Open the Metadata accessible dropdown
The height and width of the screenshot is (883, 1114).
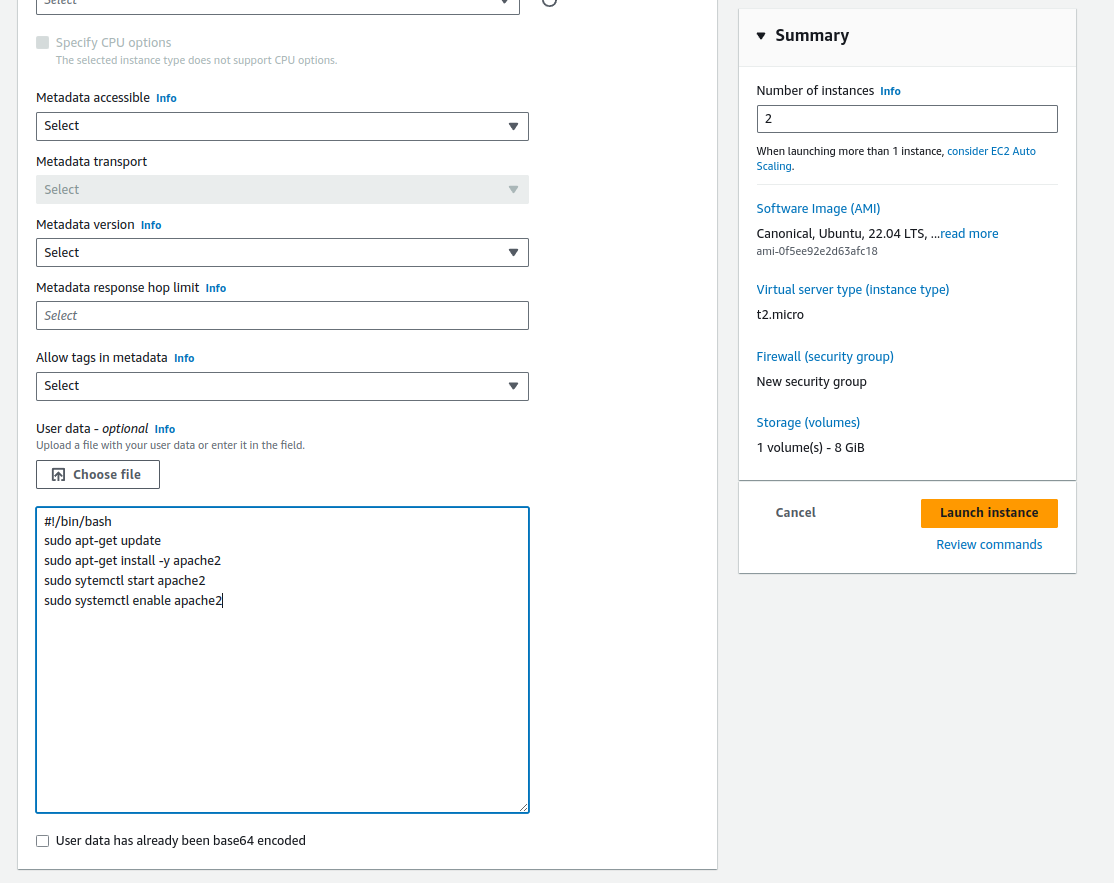[x=282, y=126]
